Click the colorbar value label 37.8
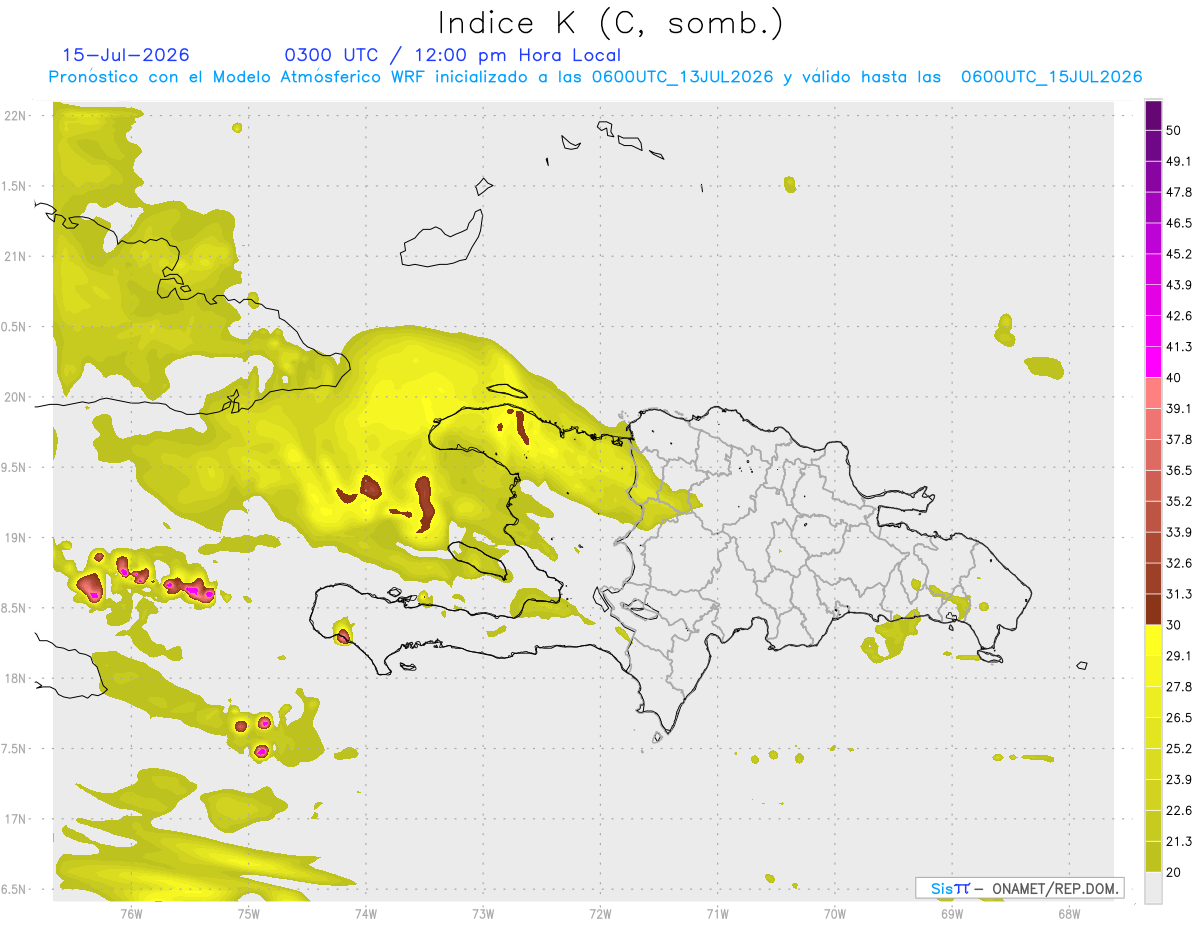The height and width of the screenshot is (927, 1200). click(1179, 439)
